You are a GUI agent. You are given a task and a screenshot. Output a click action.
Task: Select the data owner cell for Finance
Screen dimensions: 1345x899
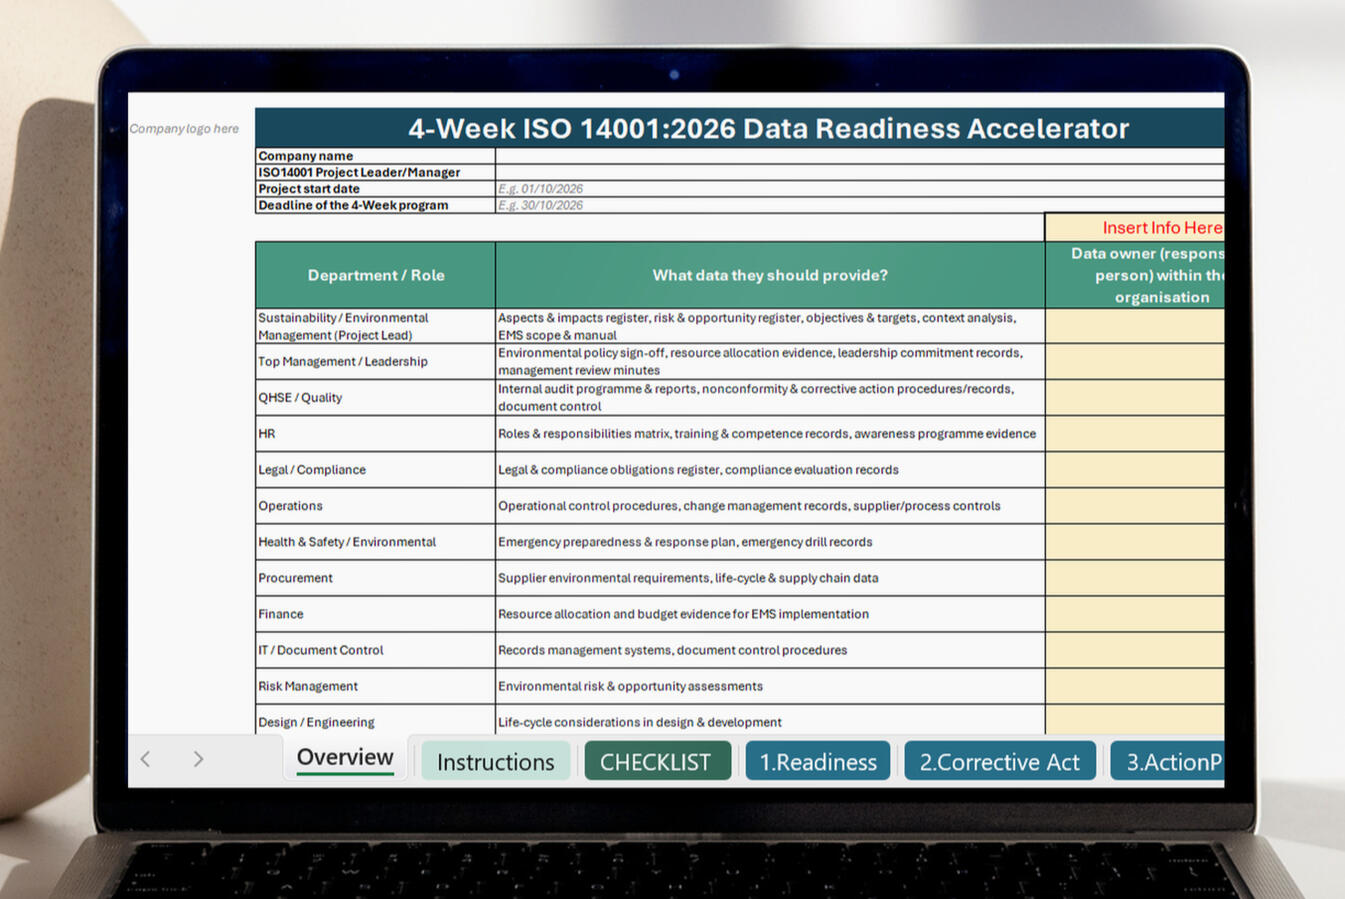pyautogui.click(x=1135, y=614)
